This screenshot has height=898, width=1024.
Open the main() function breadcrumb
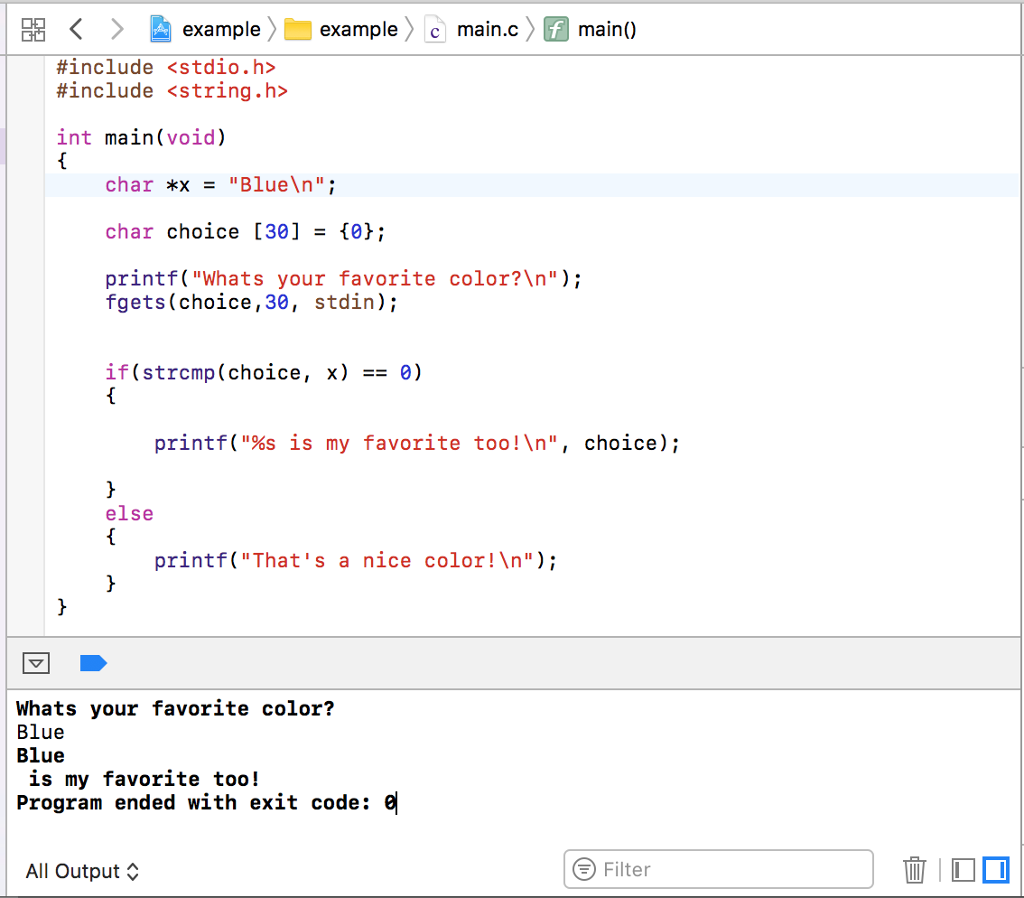click(x=590, y=29)
